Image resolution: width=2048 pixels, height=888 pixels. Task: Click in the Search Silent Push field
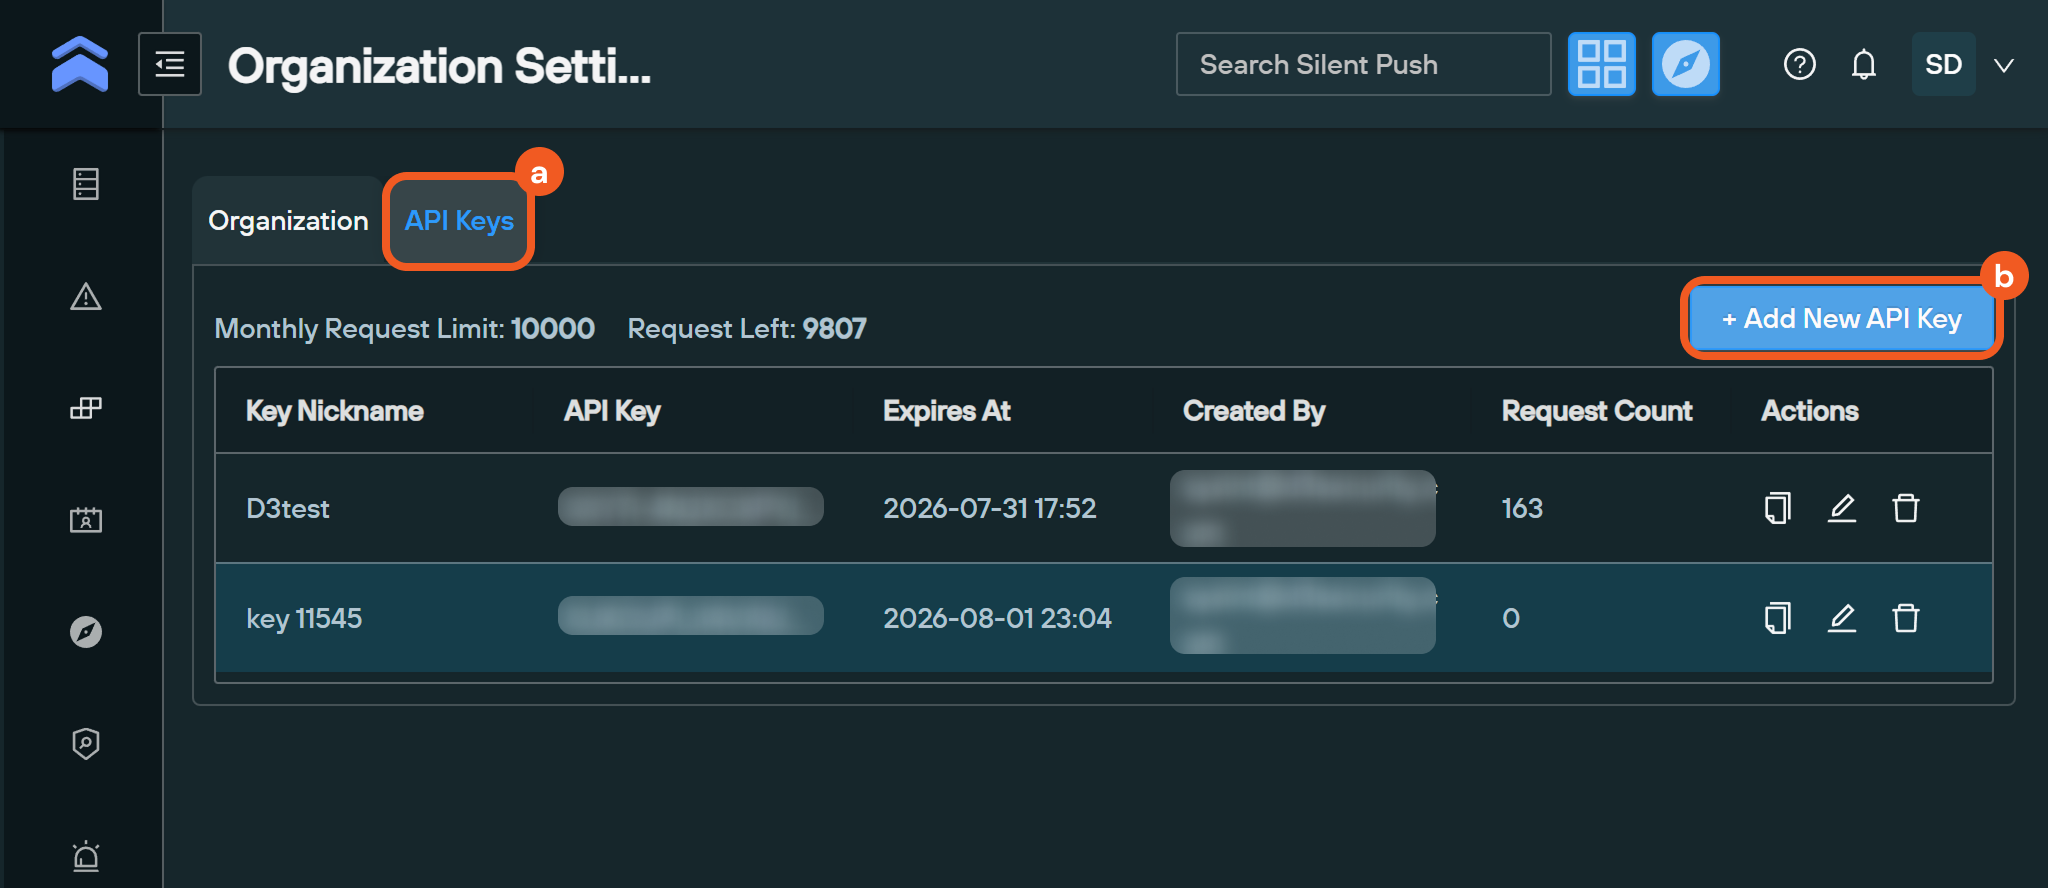pyautogui.click(x=1362, y=64)
